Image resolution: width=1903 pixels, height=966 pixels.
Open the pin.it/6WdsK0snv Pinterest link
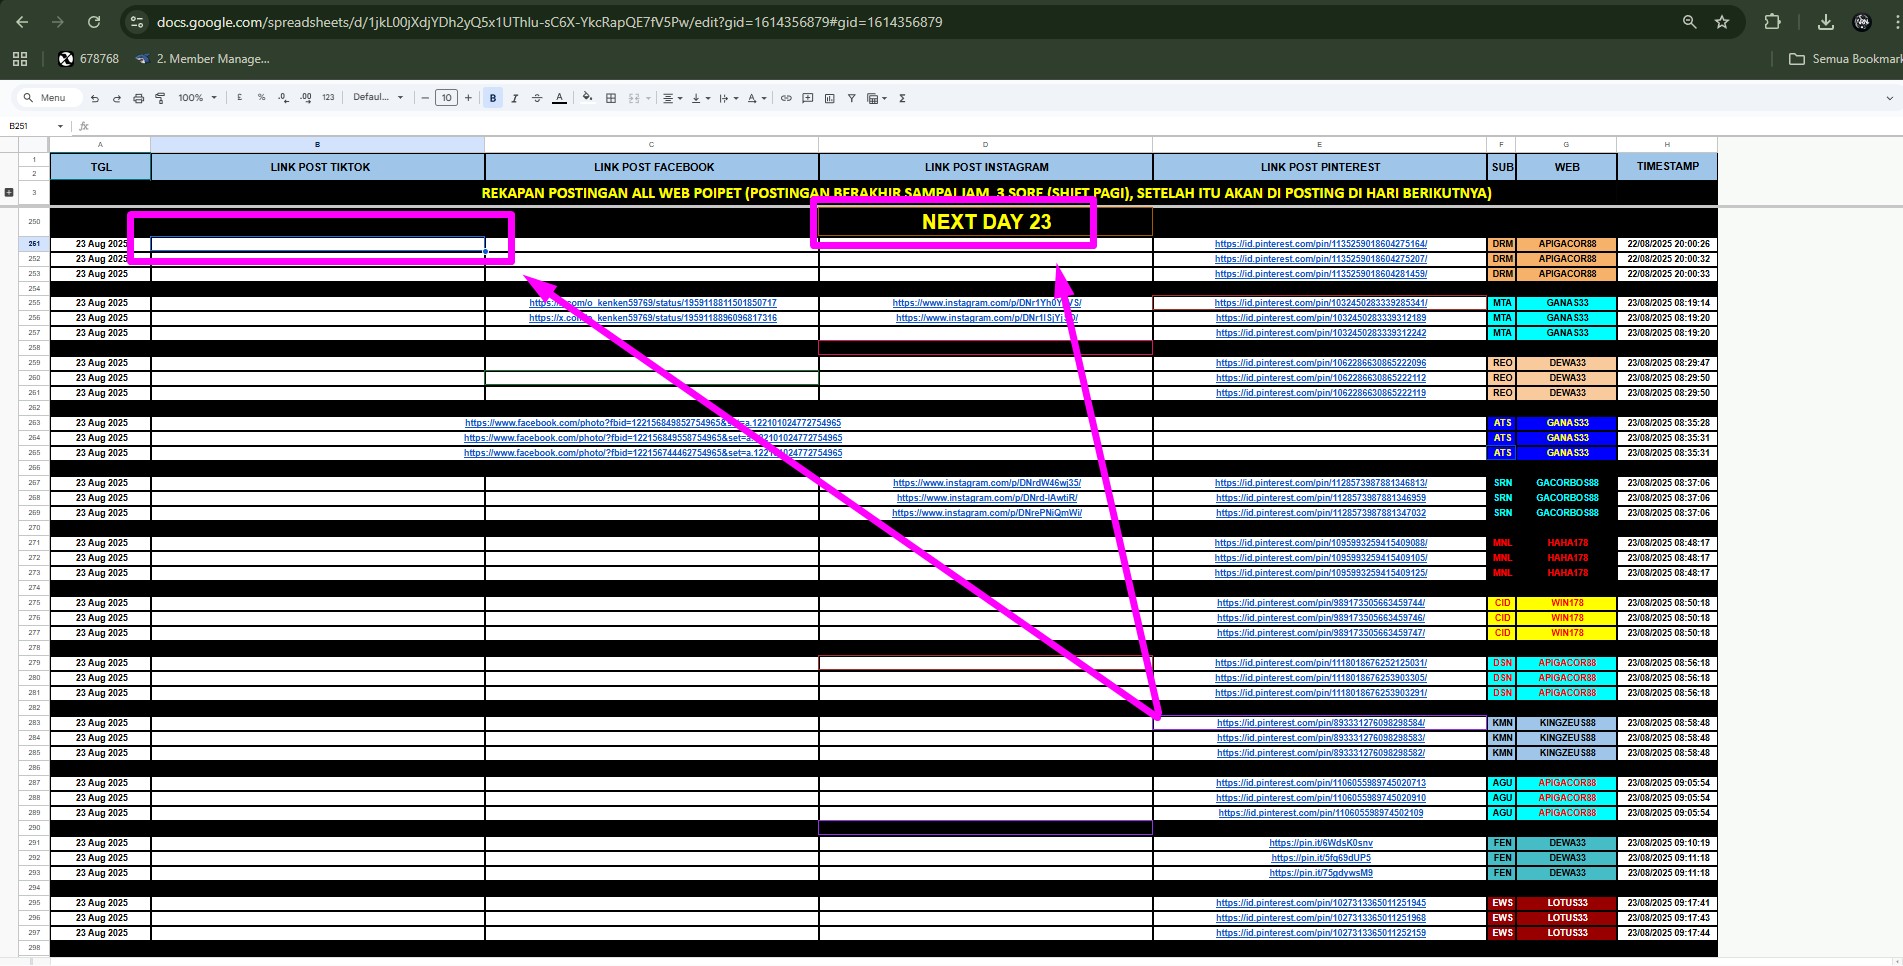pyautogui.click(x=1320, y=843)
